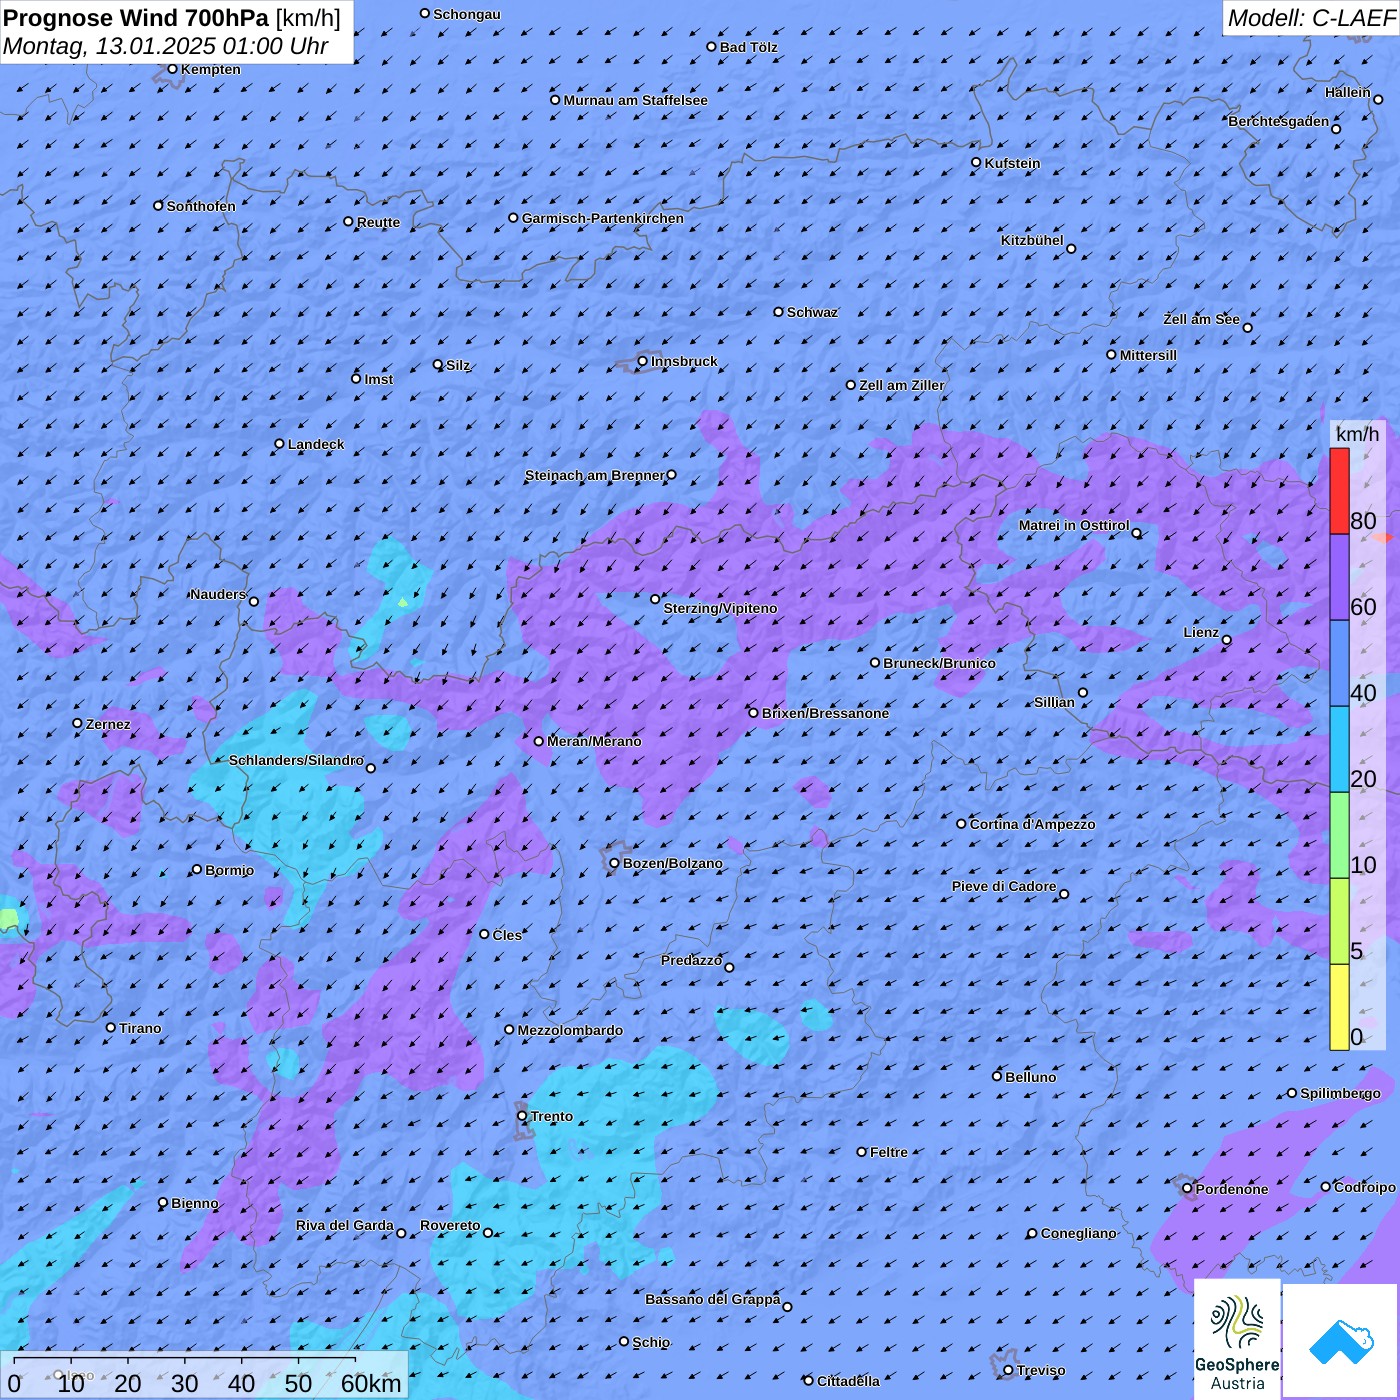Image resolution: width=1400 pixels, height=1400 pixels.
Task: Click the Mittersill location label
Action: click(1148, 355)
